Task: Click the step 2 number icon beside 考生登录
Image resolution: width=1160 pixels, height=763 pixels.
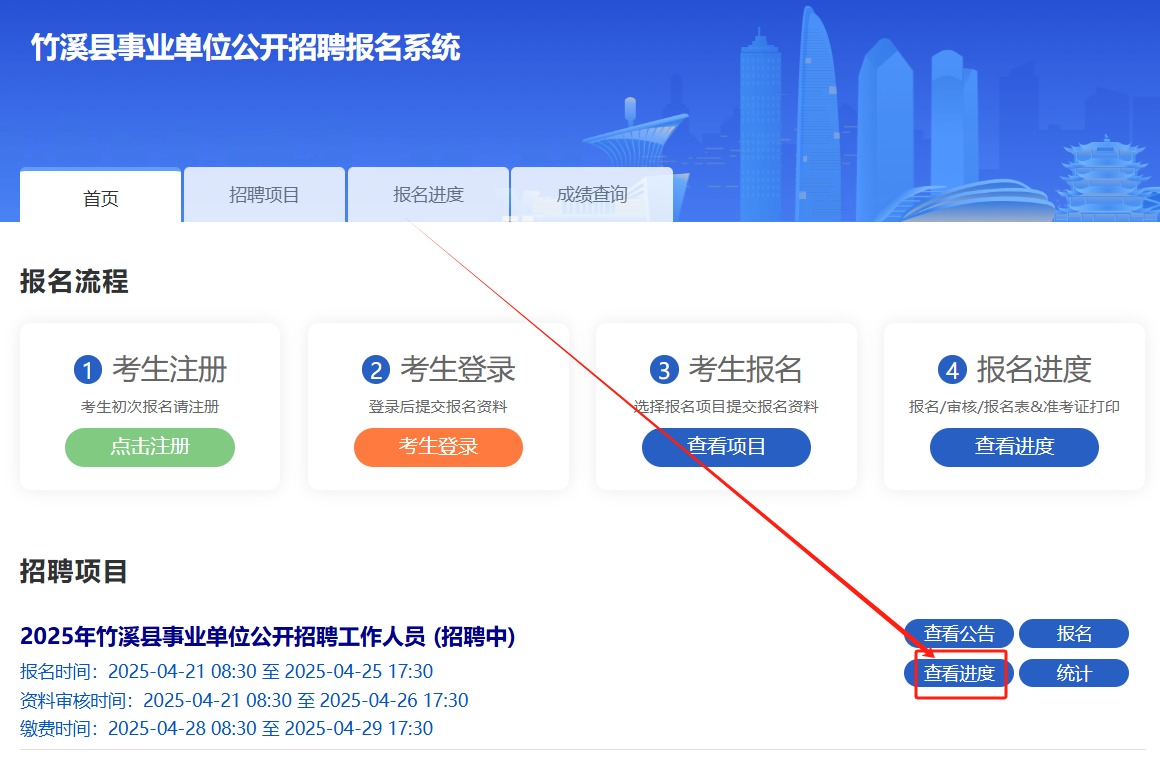Action: (376, 369)
